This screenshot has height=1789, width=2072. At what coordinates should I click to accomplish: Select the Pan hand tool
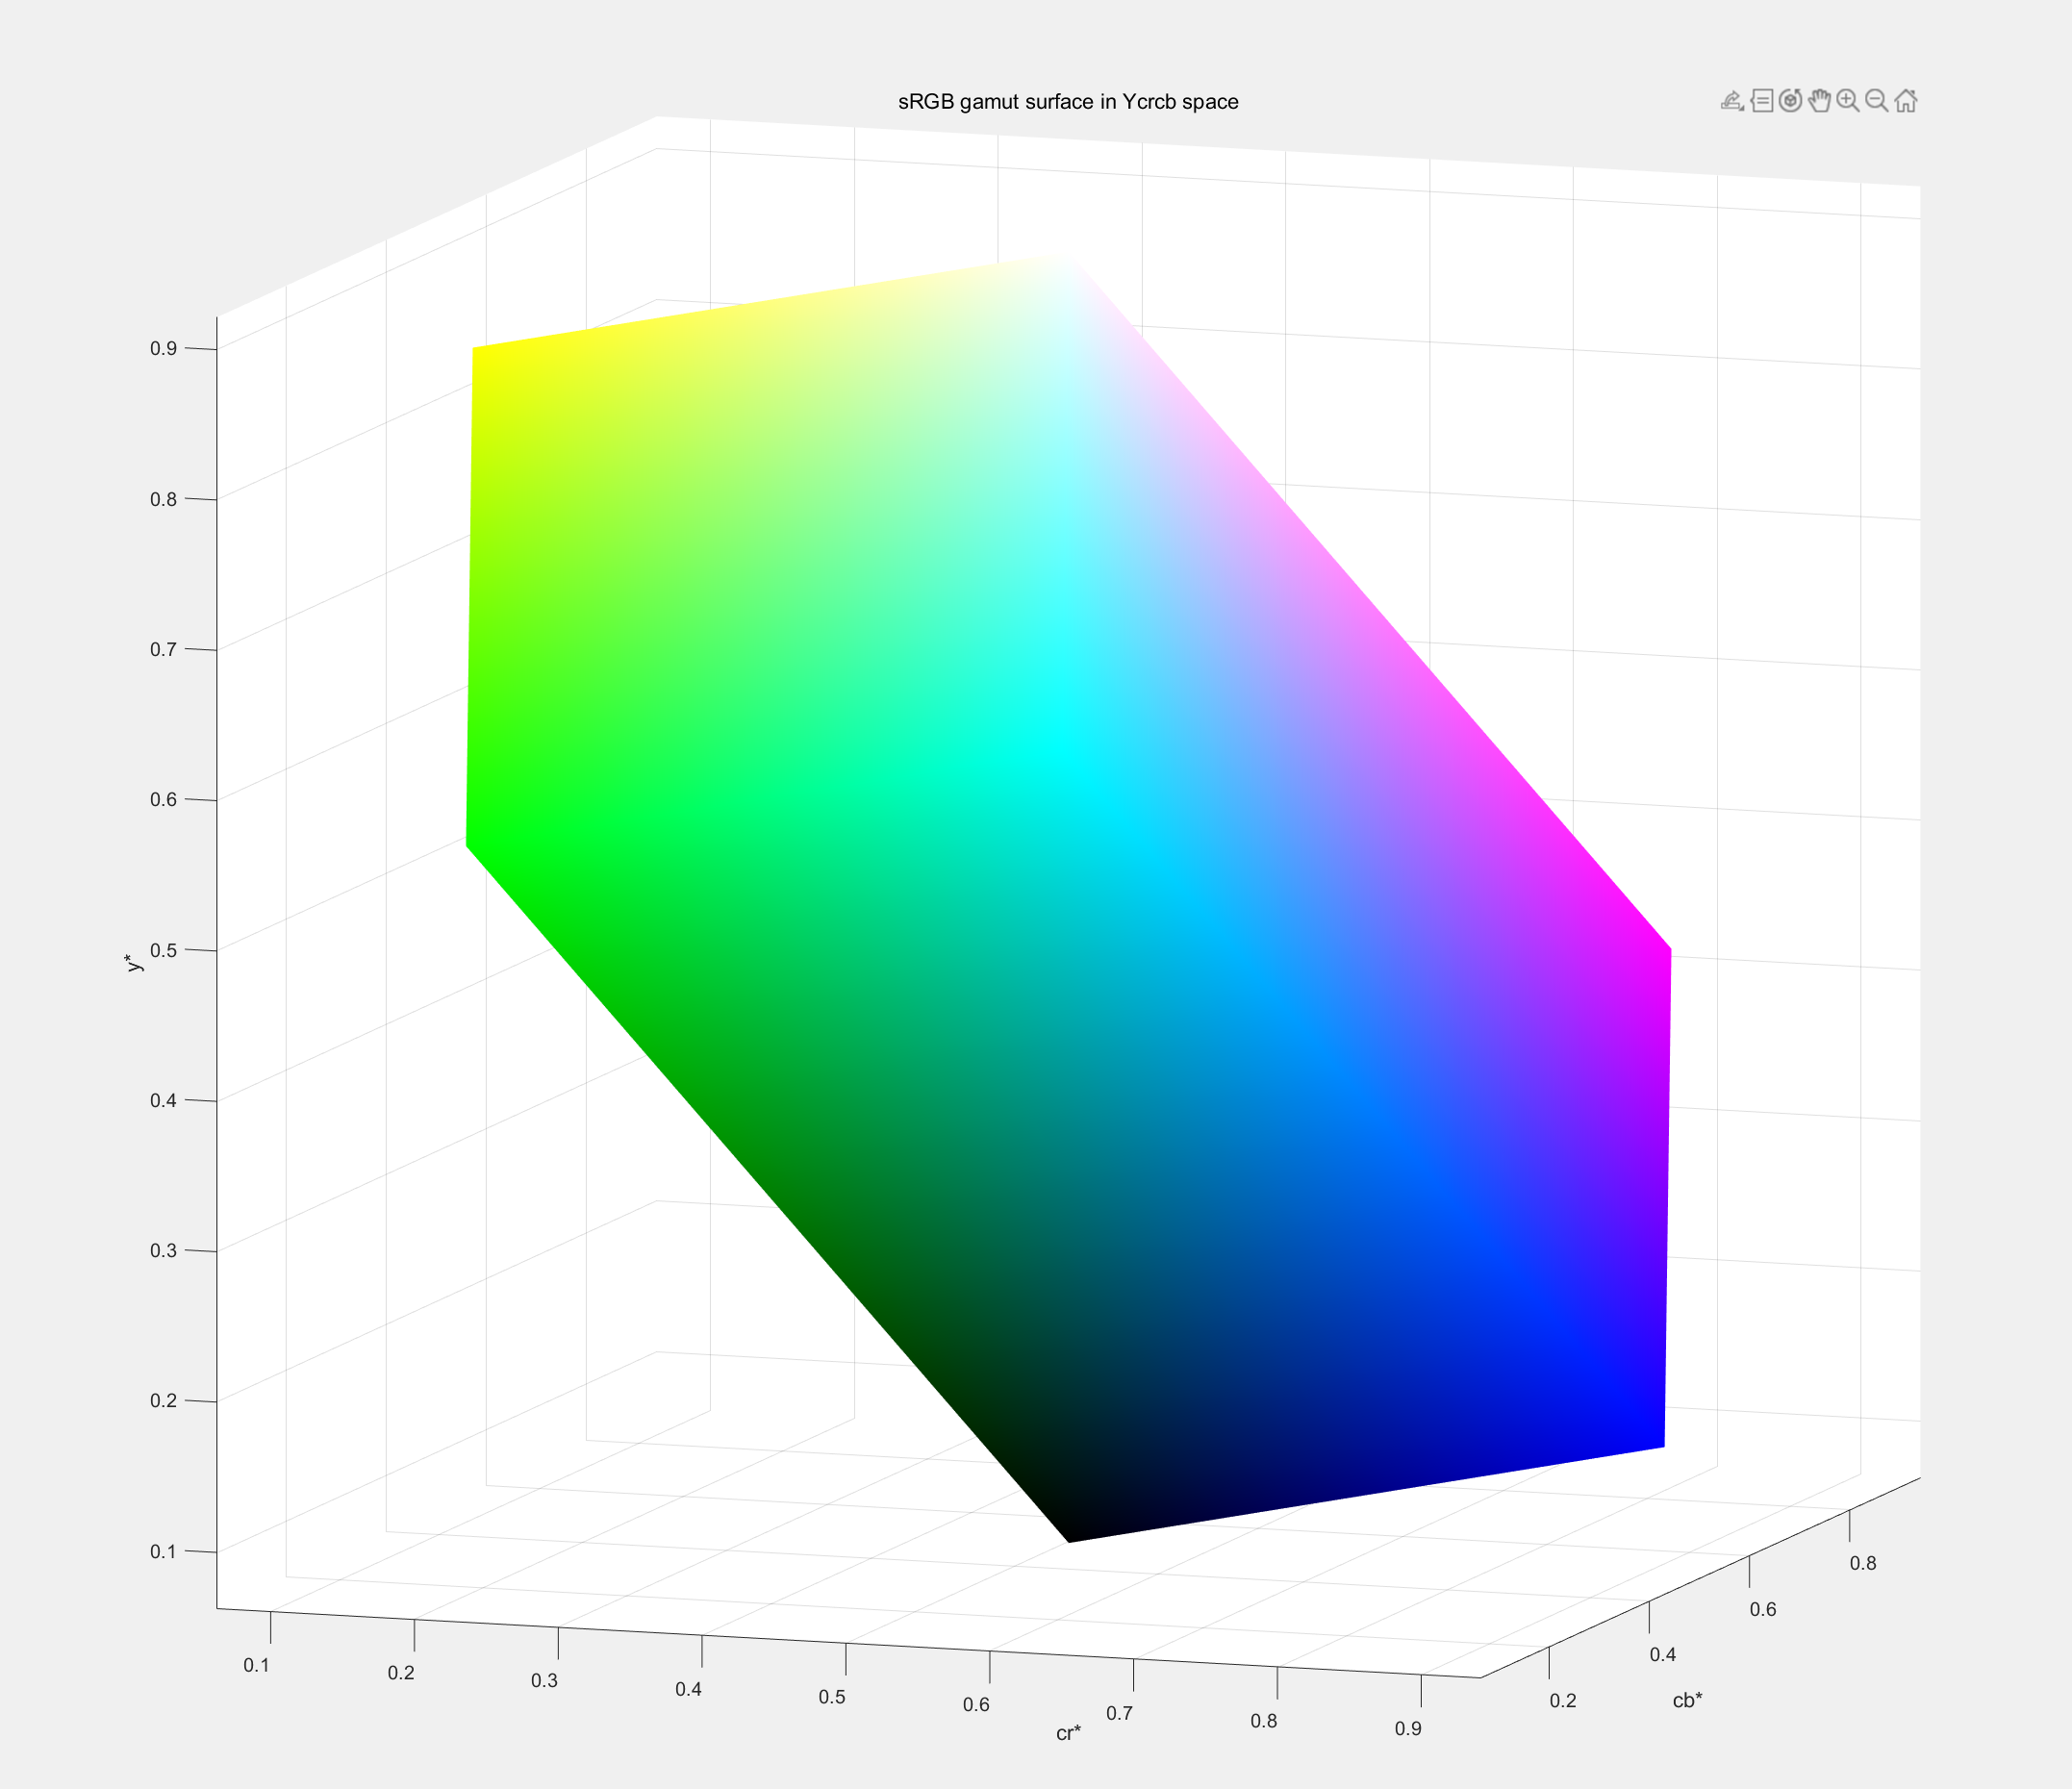tap(1819, 101)
